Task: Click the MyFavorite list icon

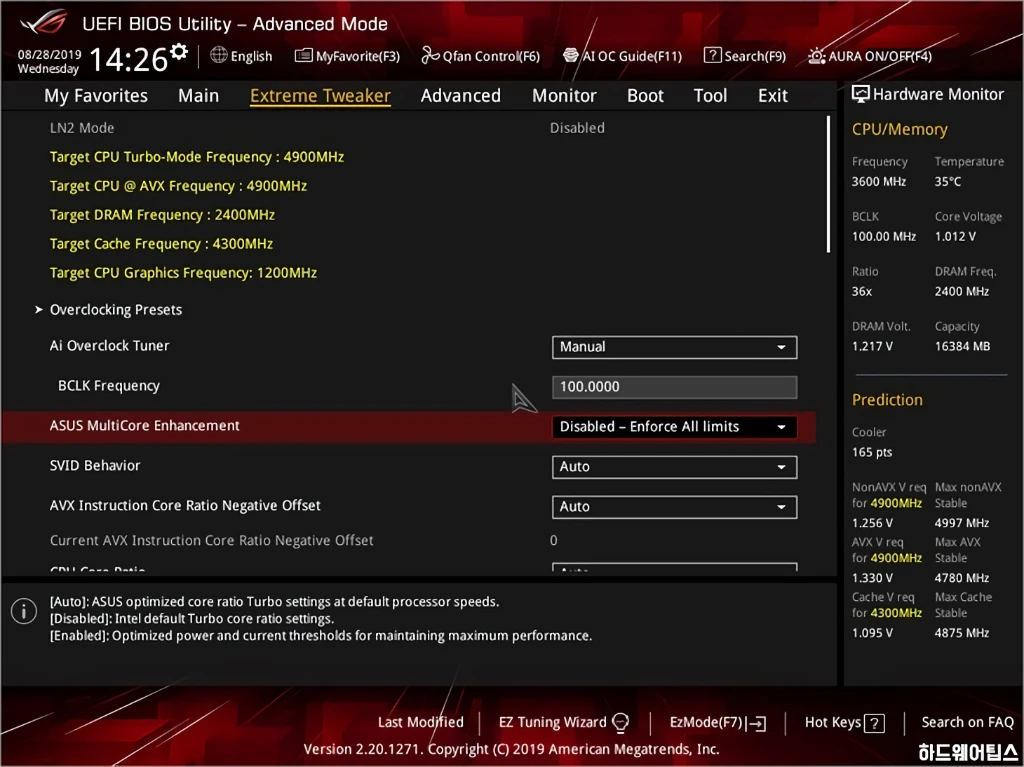Action: [x=304, y=56]
